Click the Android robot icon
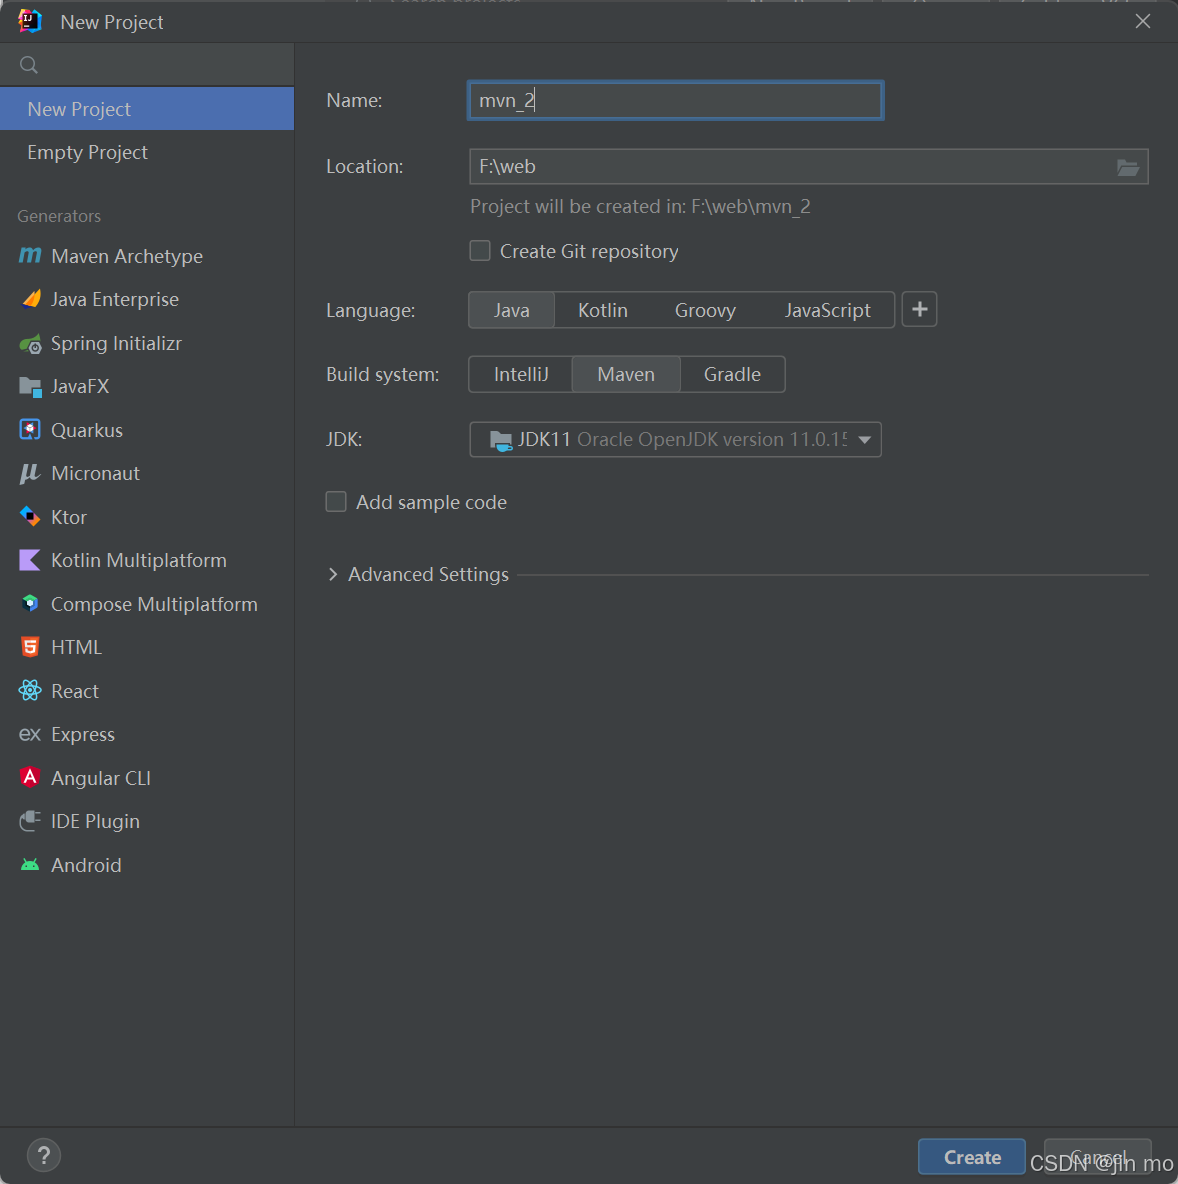 (29, 865)
